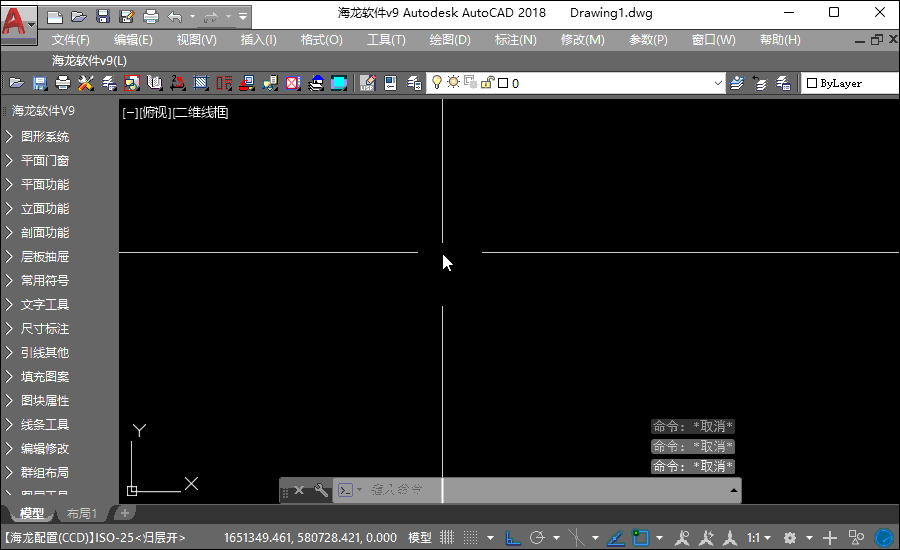Click Save As icon in quick access toolbar
This screenshot has width=900, height=550.
[x=126, y=17]
